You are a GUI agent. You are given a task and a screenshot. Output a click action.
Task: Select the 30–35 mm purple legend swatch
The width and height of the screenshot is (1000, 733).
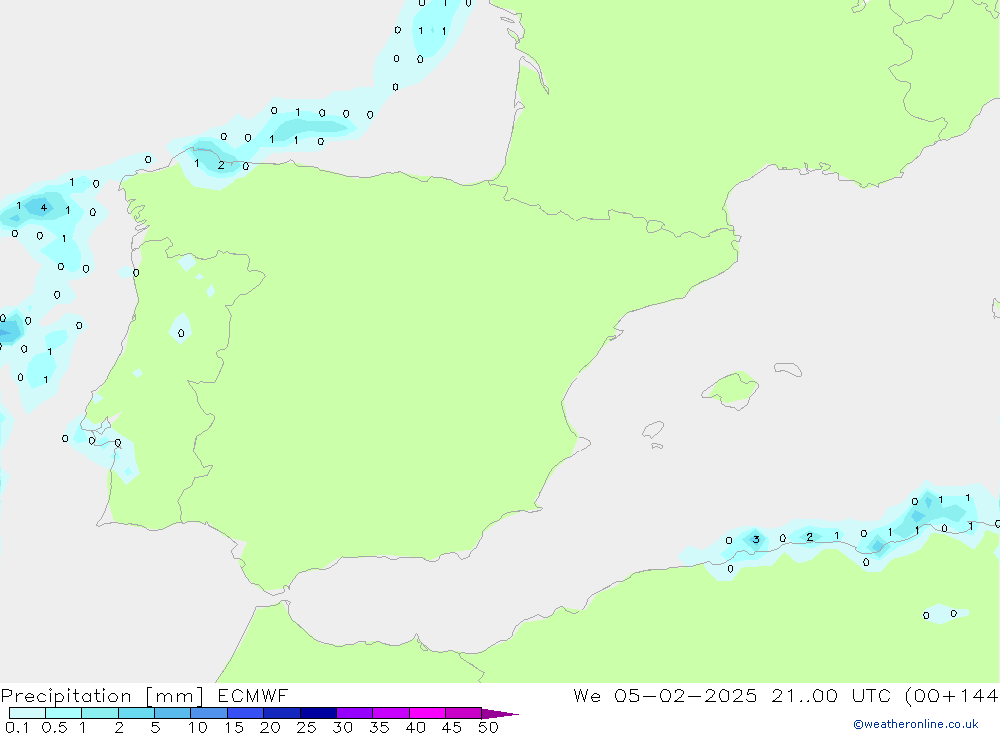pyautogui.click(x=355, y=713)
